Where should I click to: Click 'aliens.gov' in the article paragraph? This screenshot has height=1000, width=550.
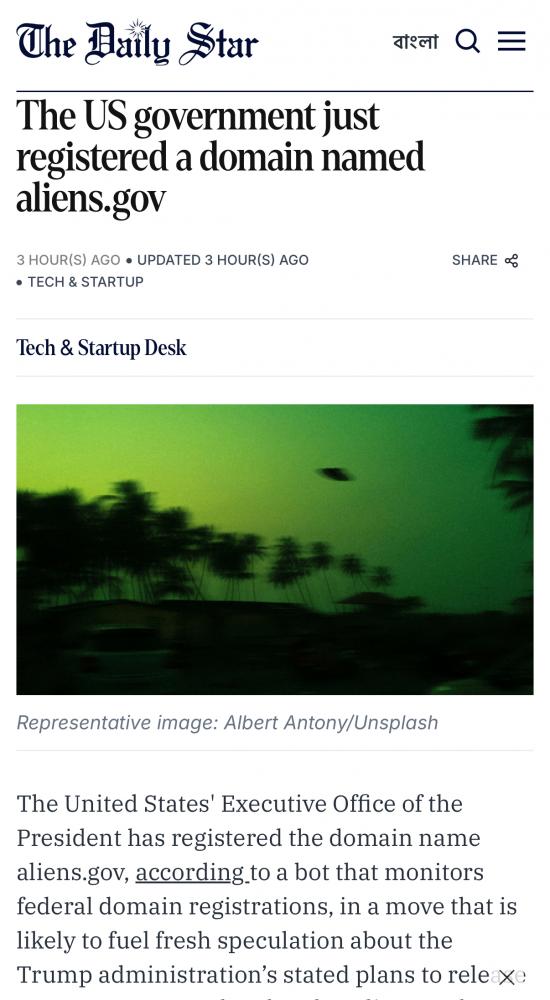pyautogui.click(x=73, y=872)
